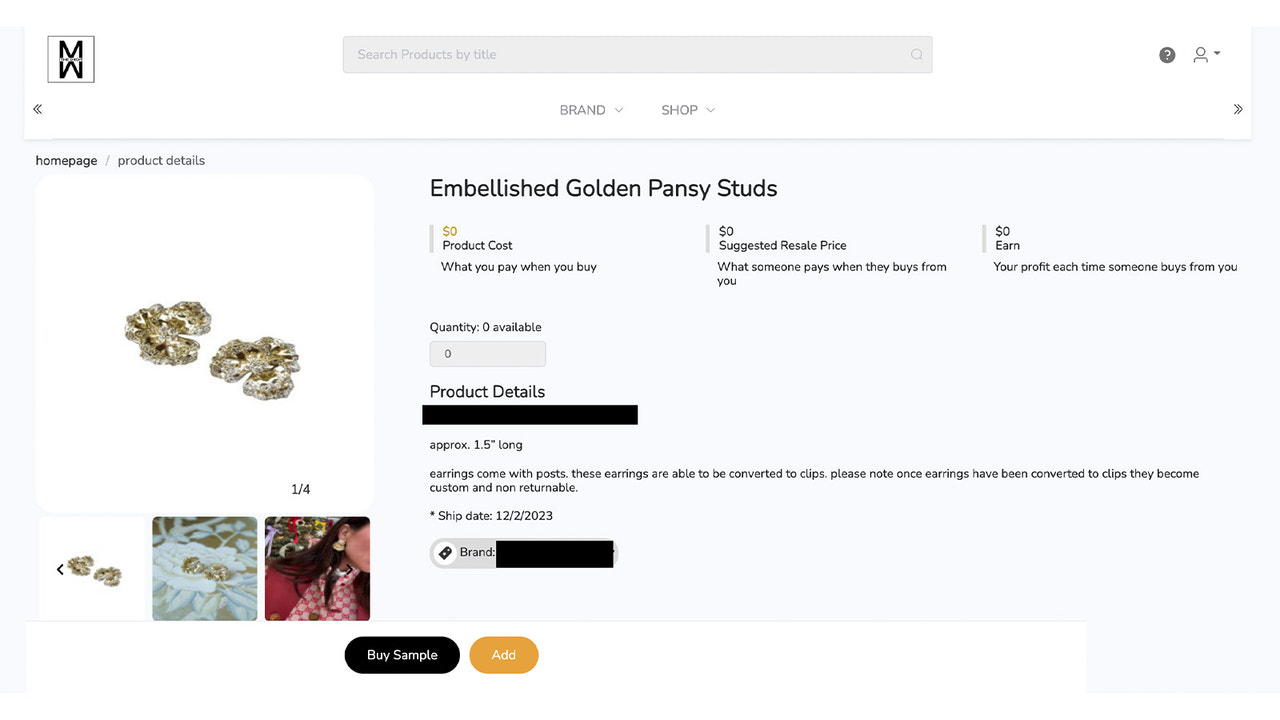Click the right double-chevron navigation icon
Screen dimensions: 1280x720
(1238, 108)
